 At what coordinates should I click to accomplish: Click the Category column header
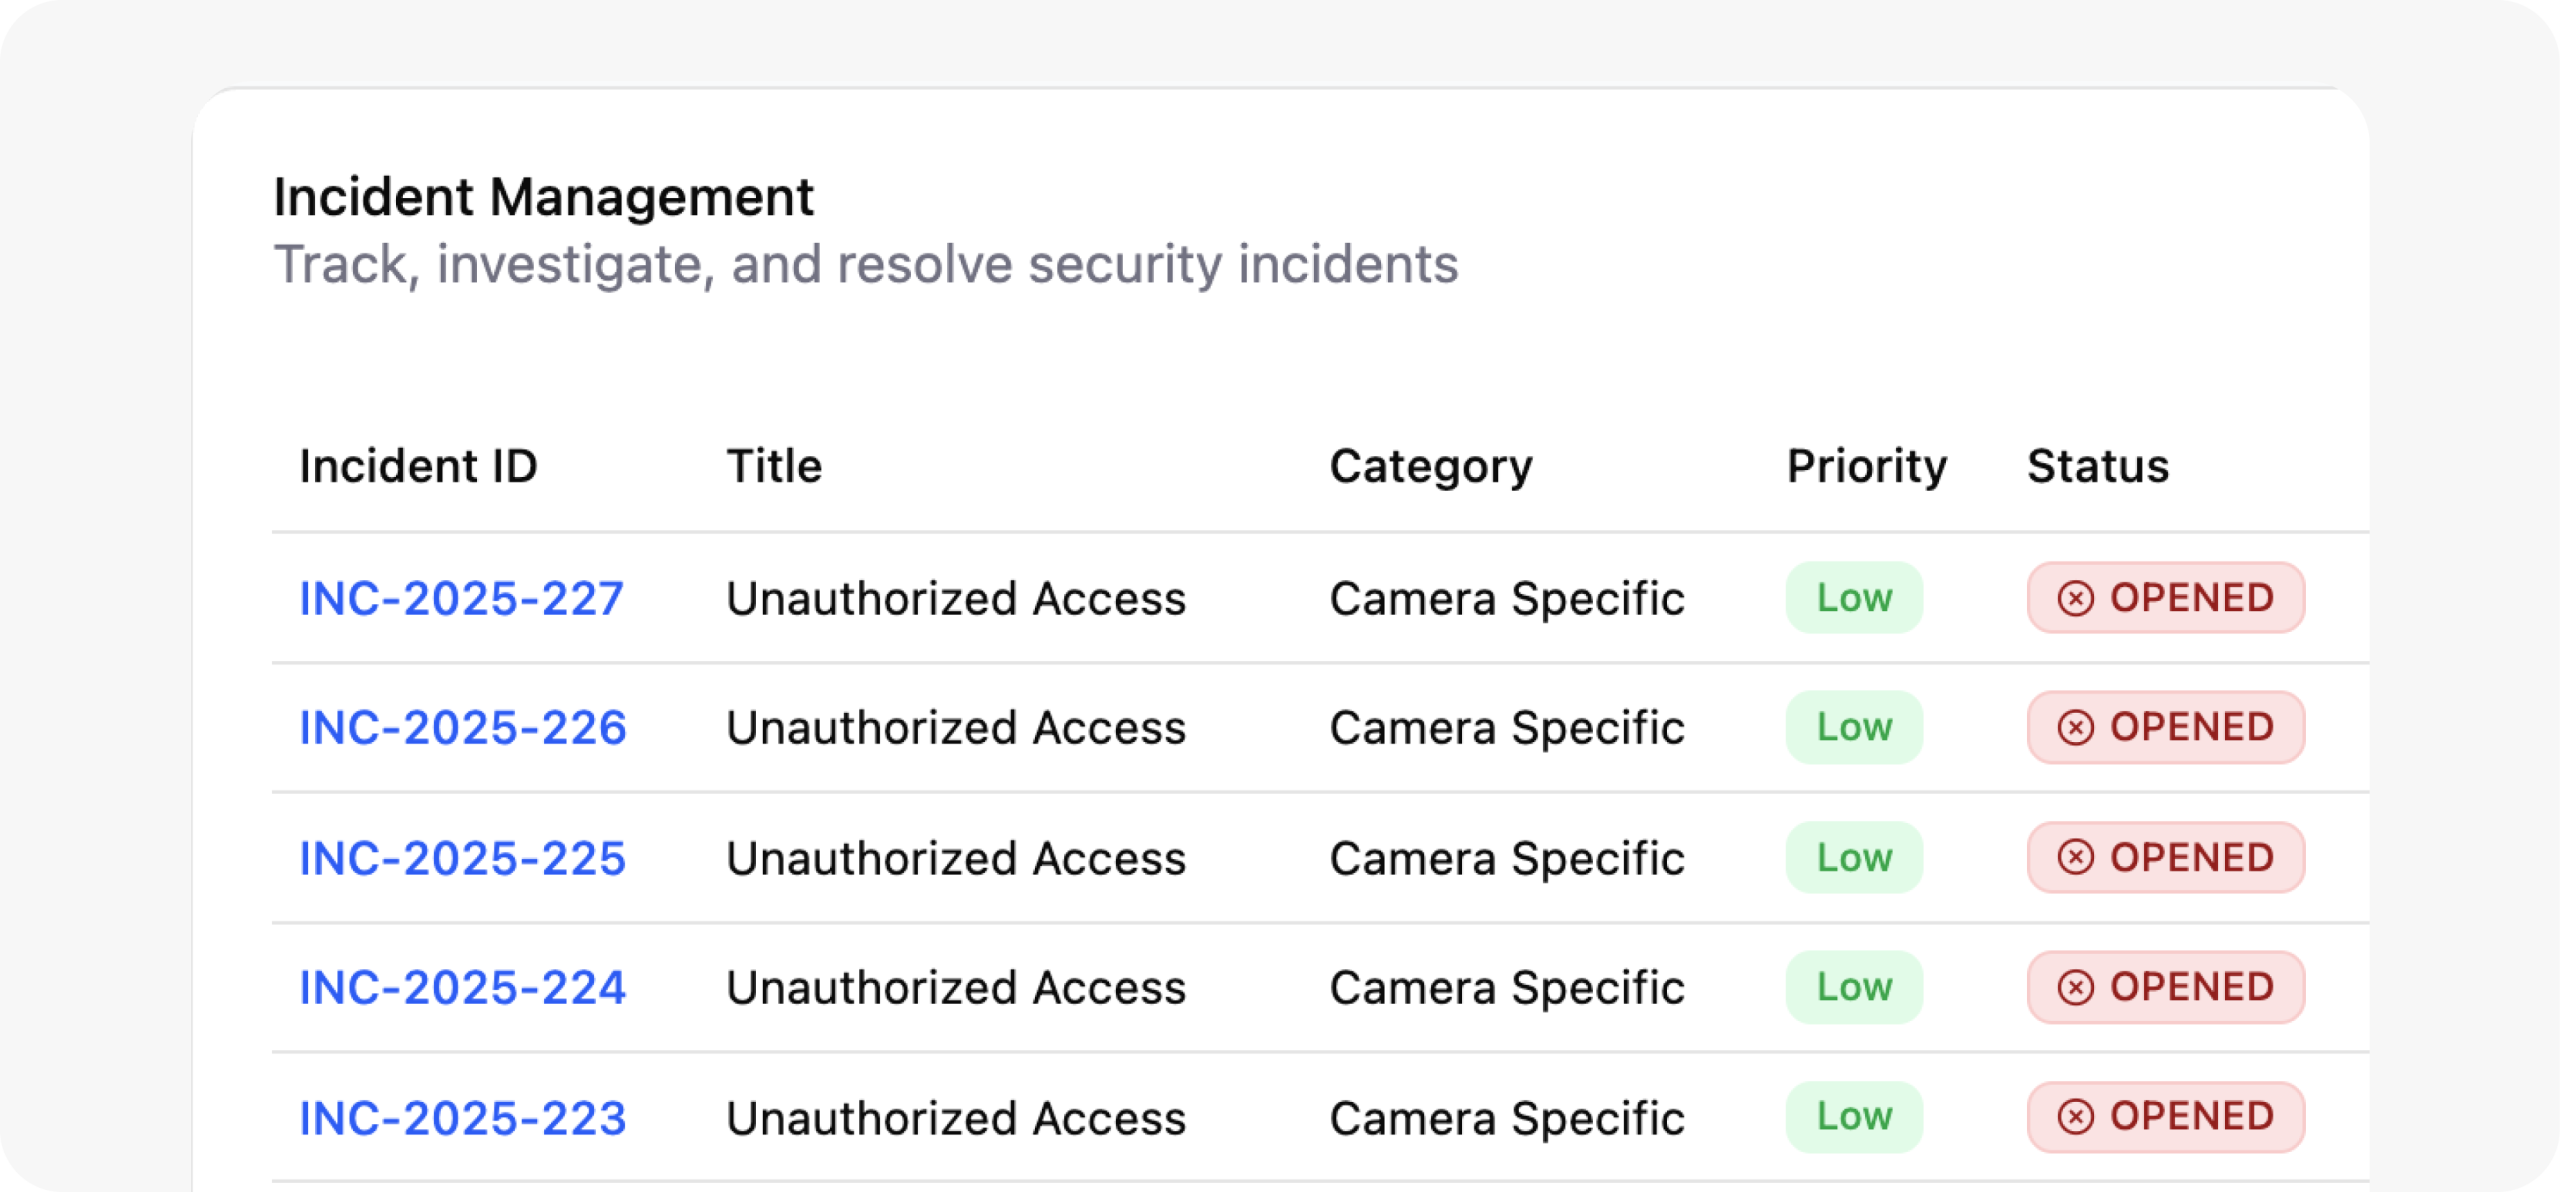tap(1430, 467)
